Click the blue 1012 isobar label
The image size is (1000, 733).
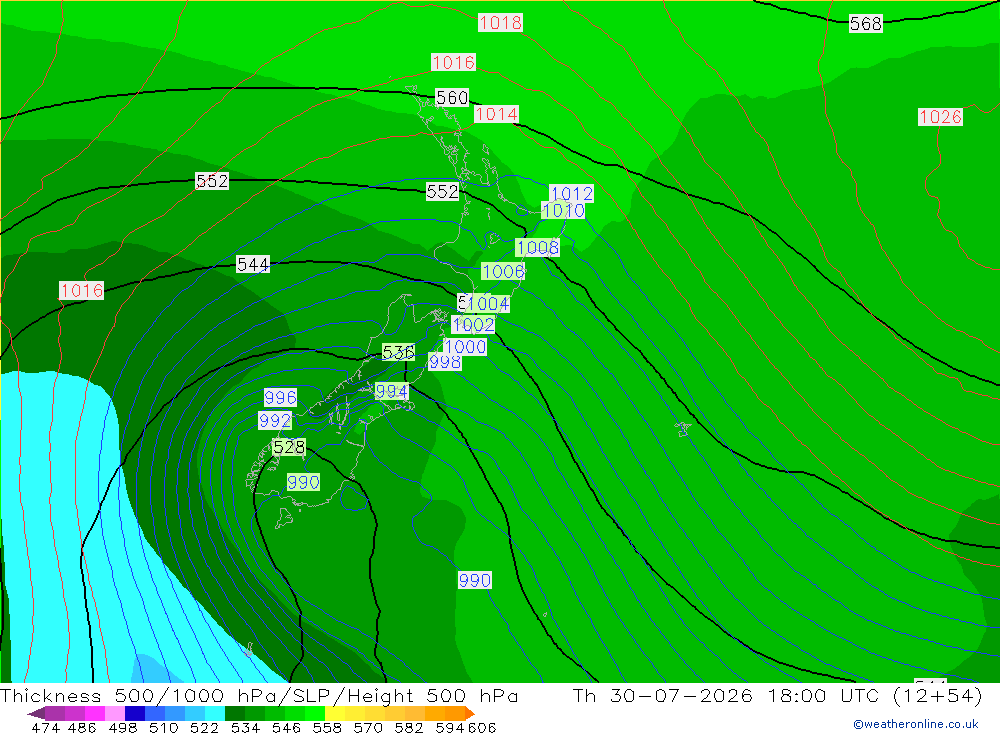pos(571,193)
